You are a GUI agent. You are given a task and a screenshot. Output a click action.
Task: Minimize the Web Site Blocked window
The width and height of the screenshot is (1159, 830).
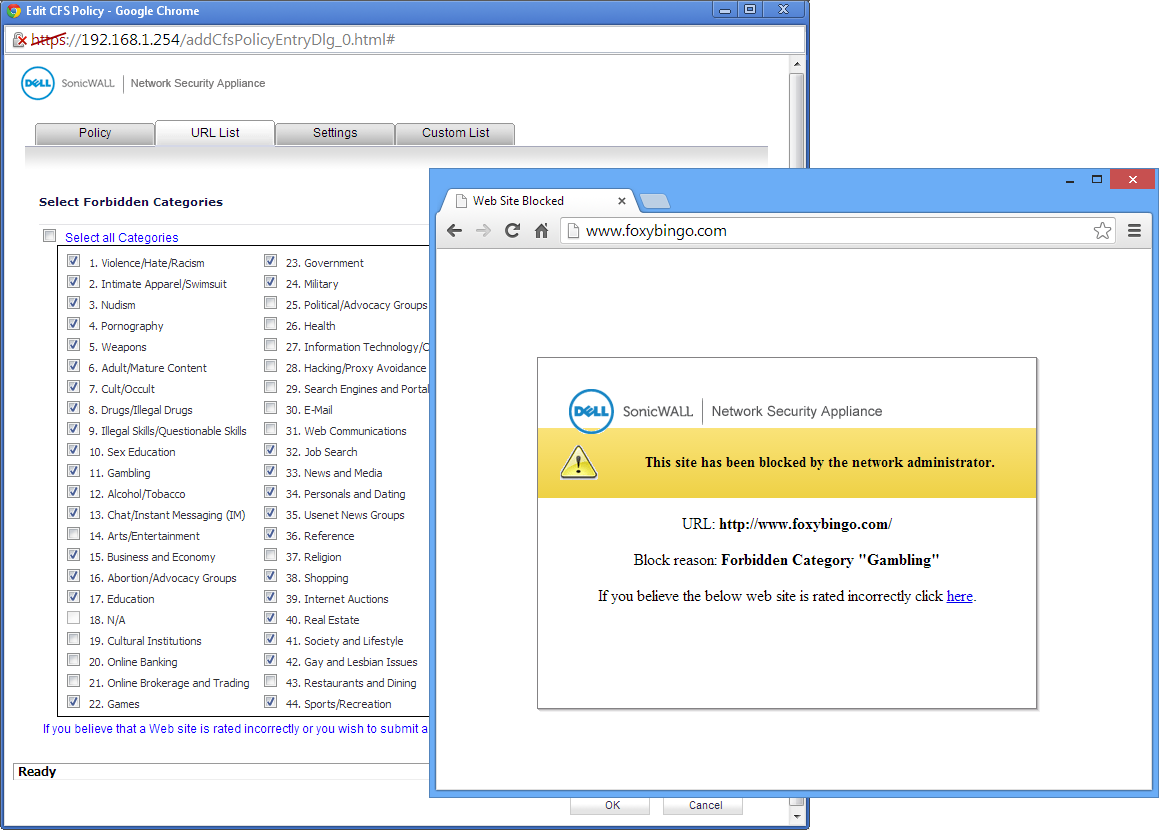pyautogui.click(x=1070, y=180)
